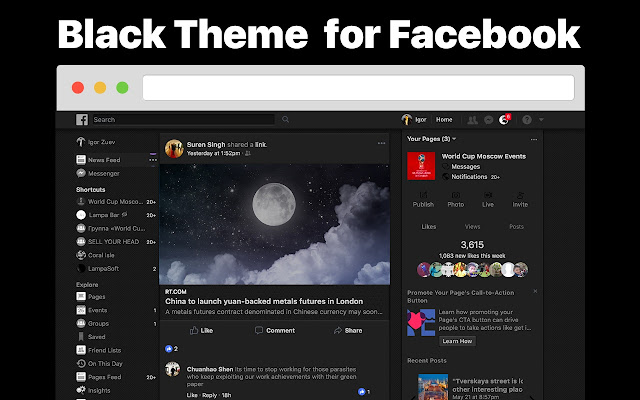Open the friend requests icon

click(472, 120)
